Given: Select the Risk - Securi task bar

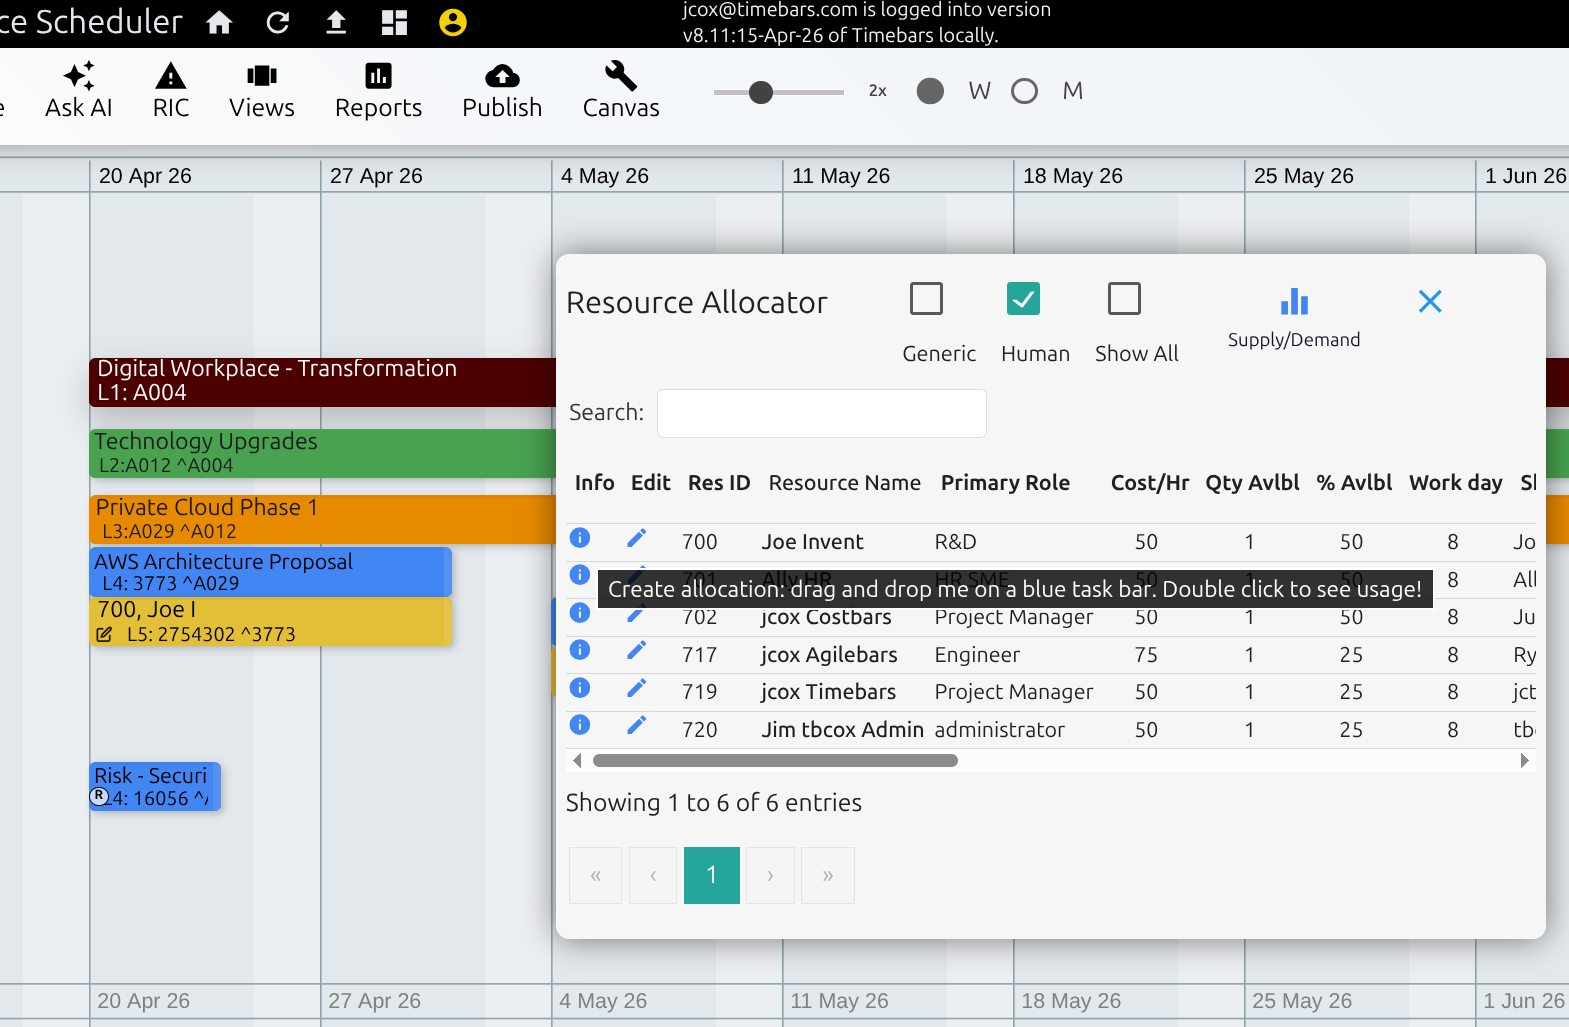Looking at the screenshot, I should (155, 787).
